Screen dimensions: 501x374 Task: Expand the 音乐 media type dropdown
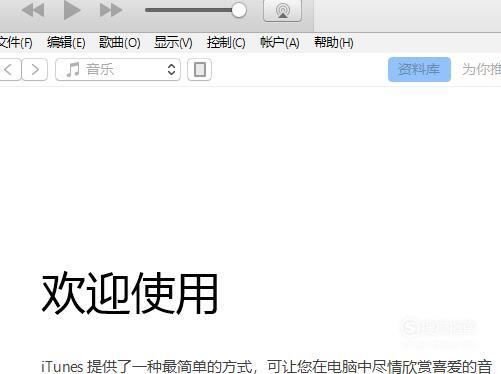[118, 70]
